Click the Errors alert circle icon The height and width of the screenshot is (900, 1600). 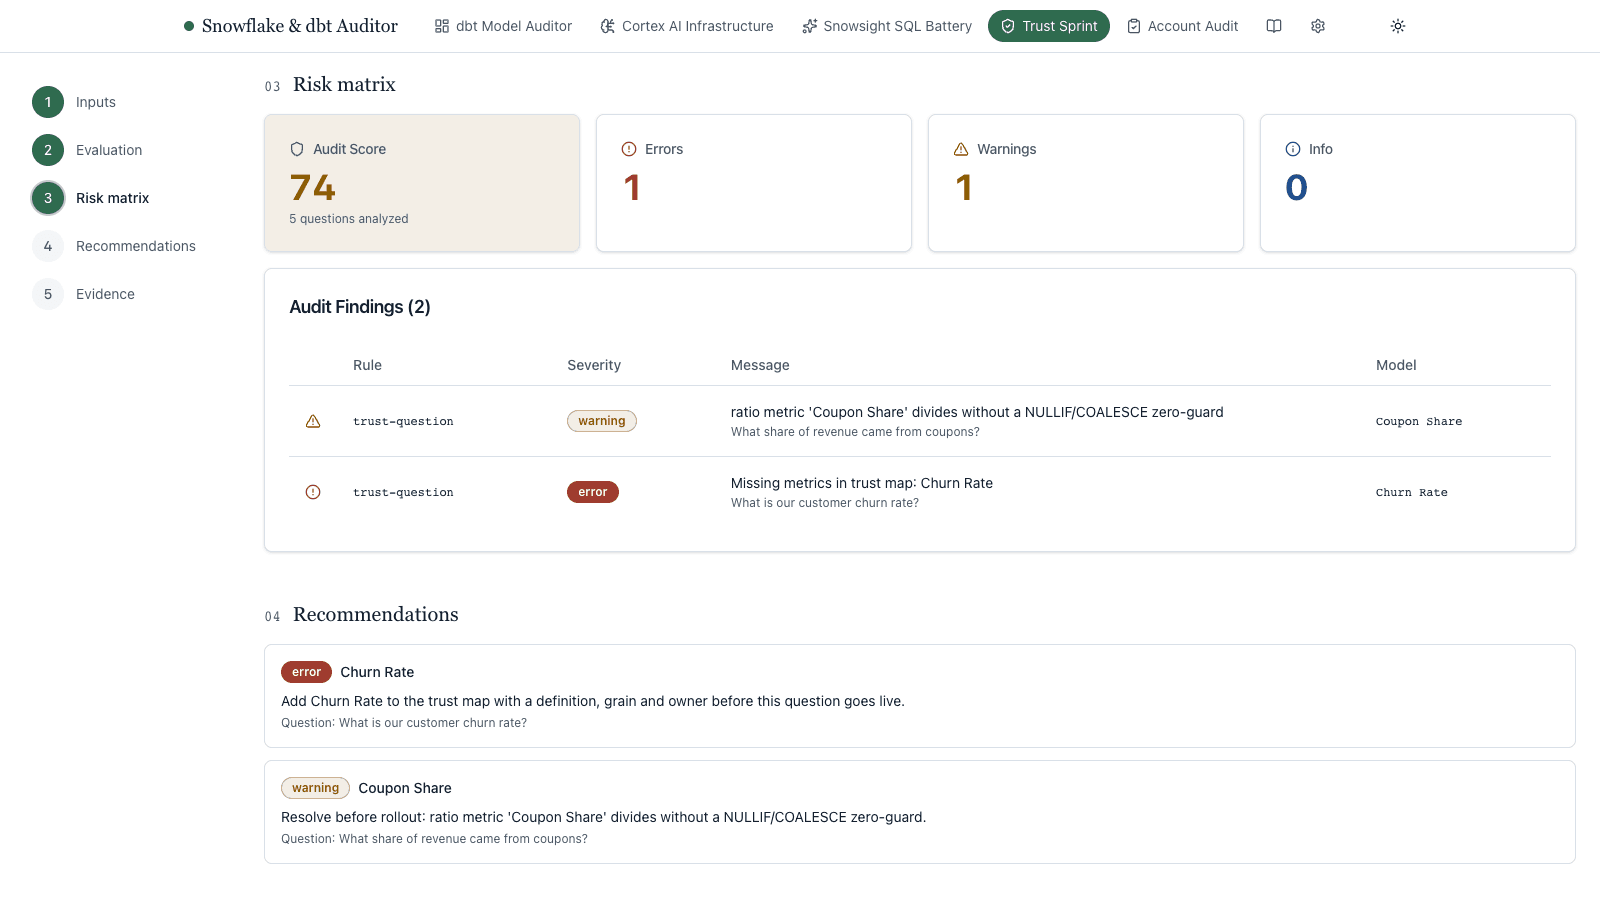(629, 149)
